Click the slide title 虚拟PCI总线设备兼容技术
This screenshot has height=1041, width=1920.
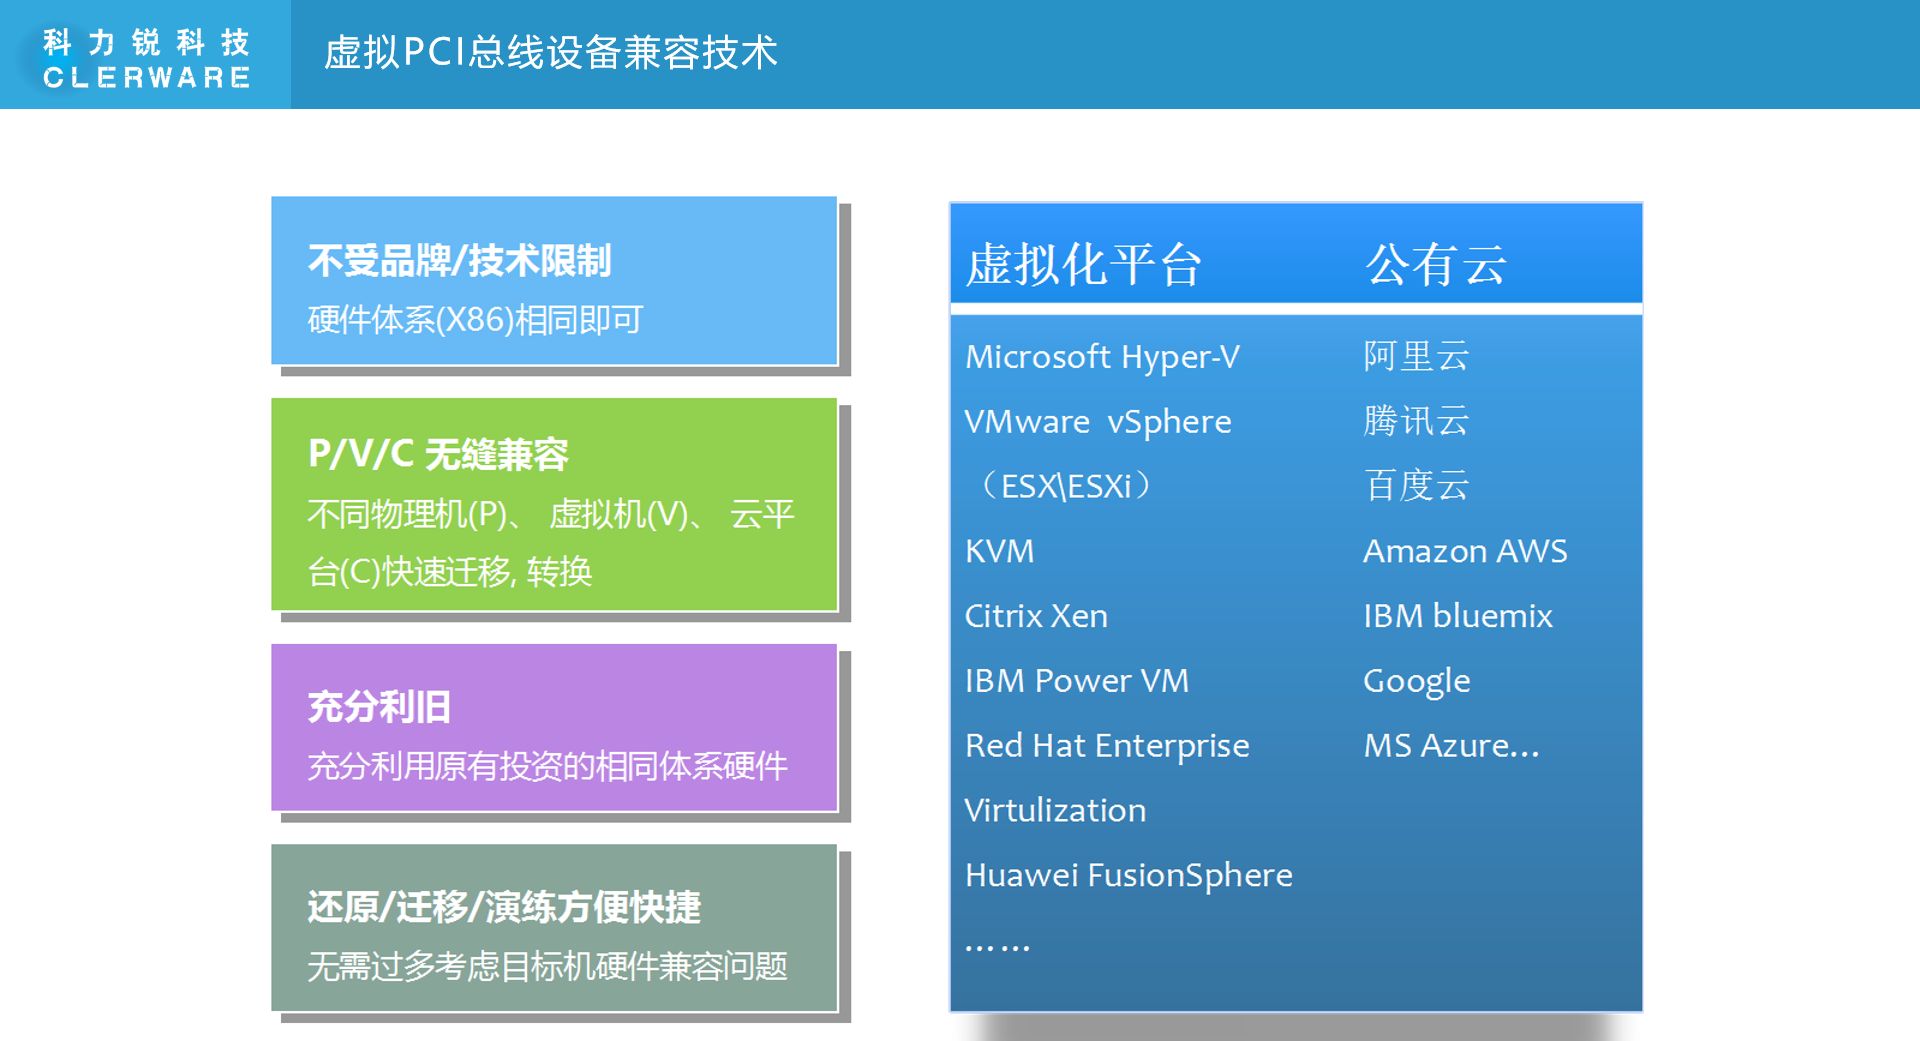click(x=550, y=53)
